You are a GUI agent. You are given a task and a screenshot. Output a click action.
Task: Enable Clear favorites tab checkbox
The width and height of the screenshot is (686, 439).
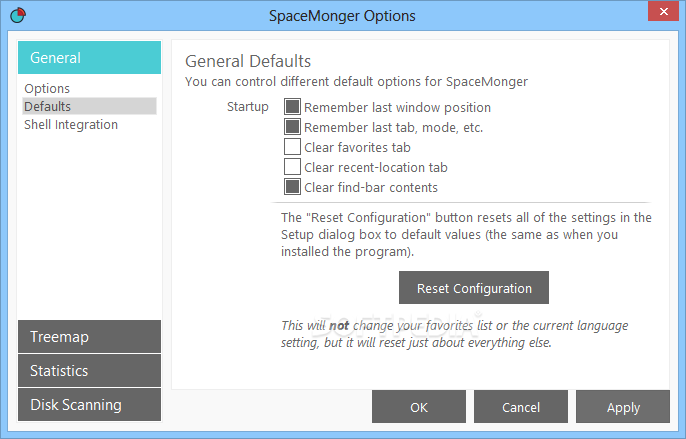(292, 147)
